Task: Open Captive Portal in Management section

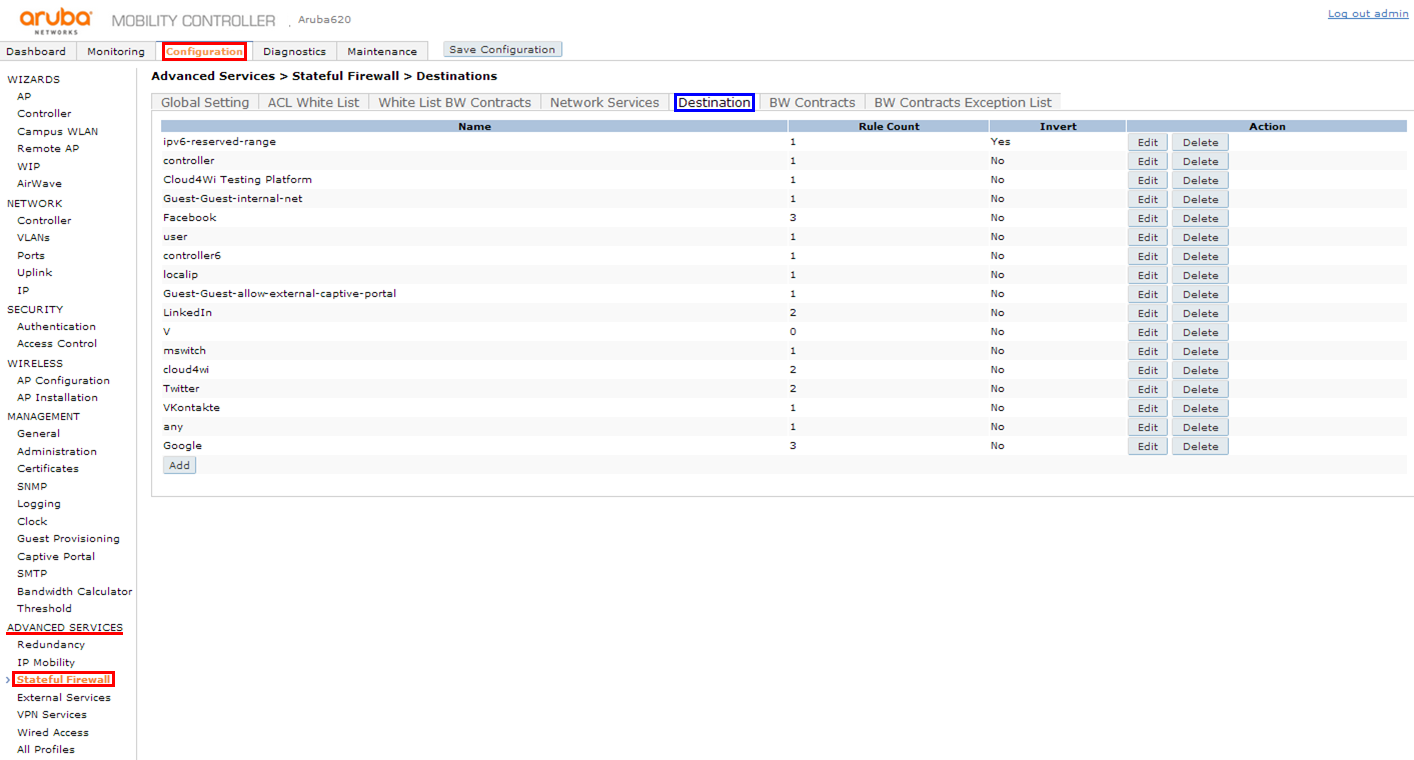Action: pos(56,556)
